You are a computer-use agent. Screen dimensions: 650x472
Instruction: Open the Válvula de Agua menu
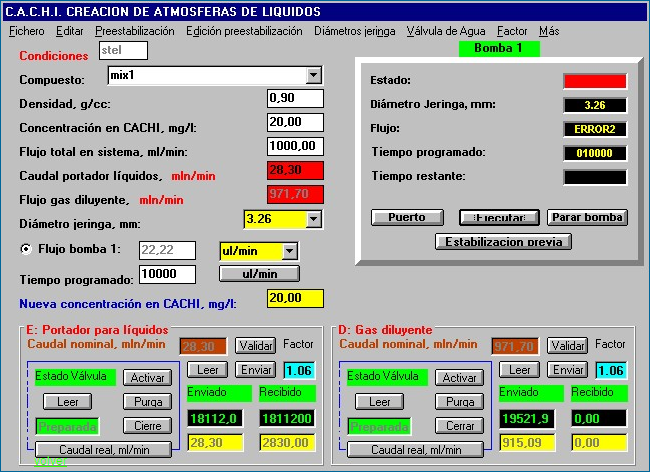(445, 31)
